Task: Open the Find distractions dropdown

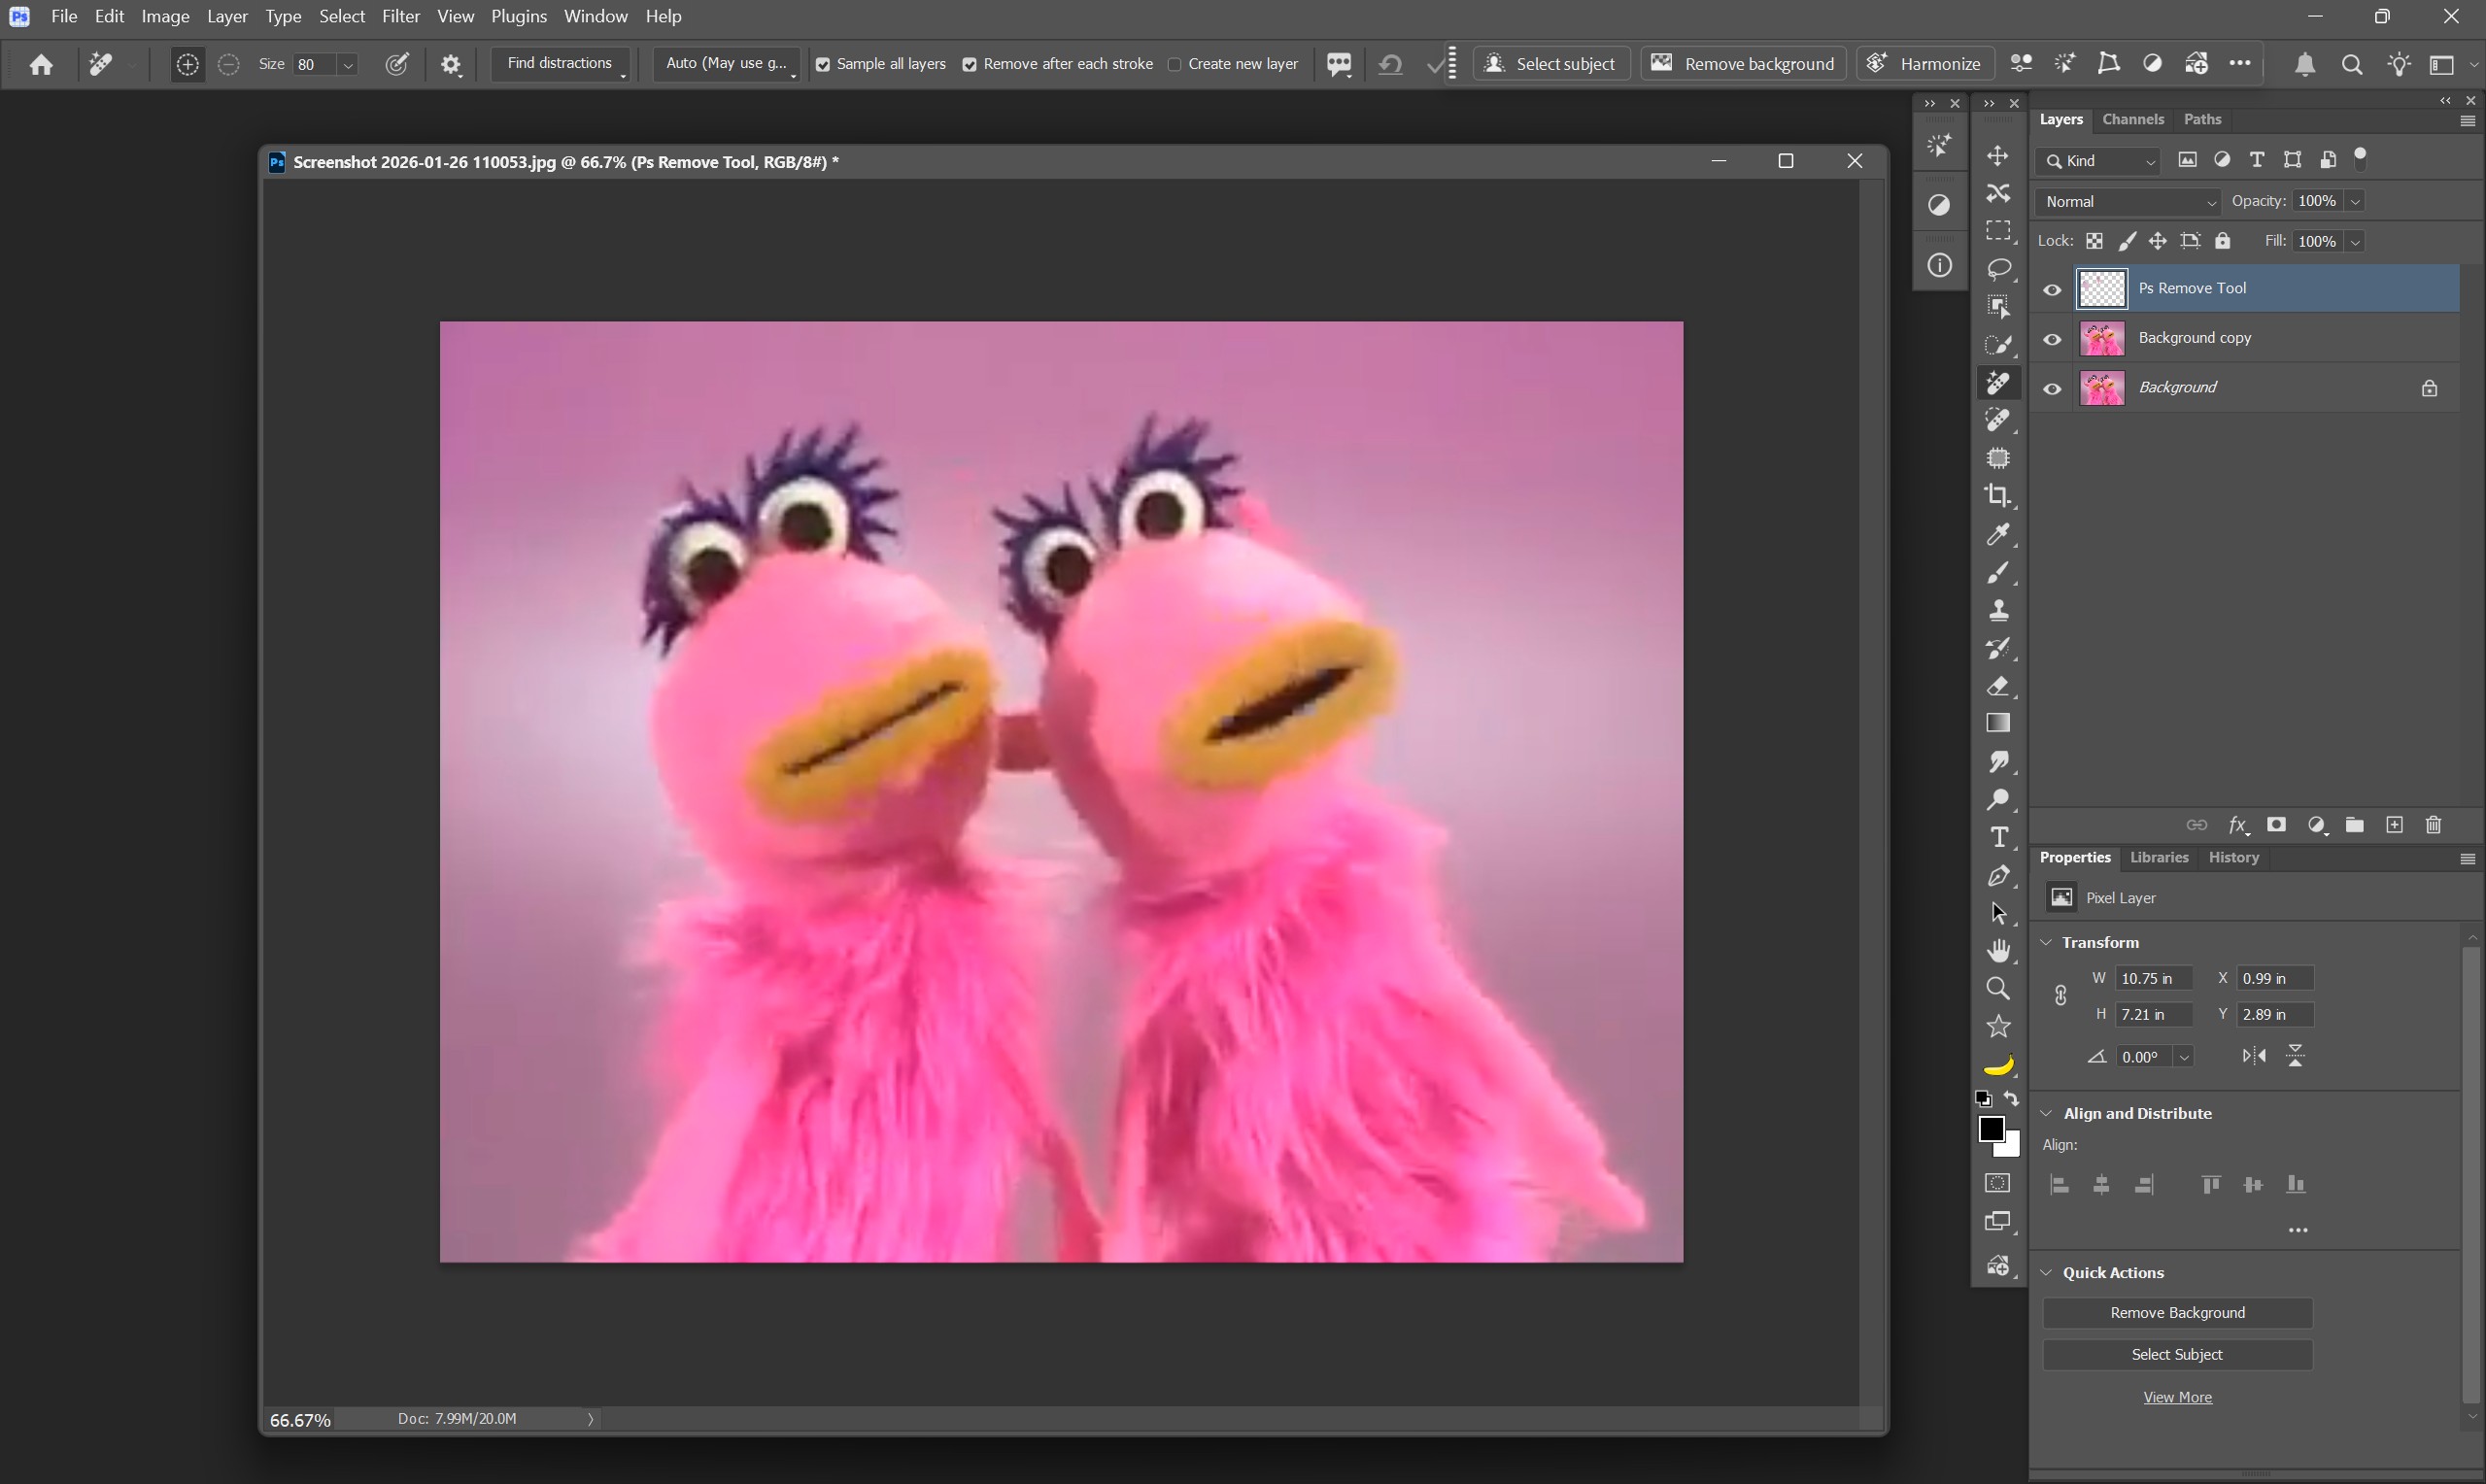Action: pyautogui.click(x=560, y=64)
